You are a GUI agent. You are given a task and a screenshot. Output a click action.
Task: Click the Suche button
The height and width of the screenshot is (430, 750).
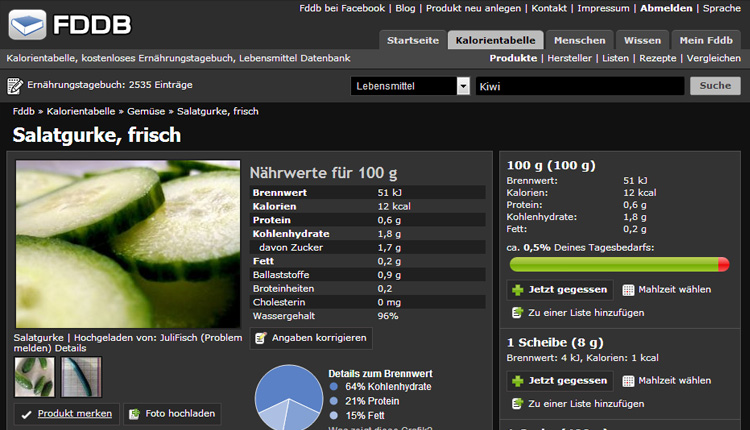point(715,86)
